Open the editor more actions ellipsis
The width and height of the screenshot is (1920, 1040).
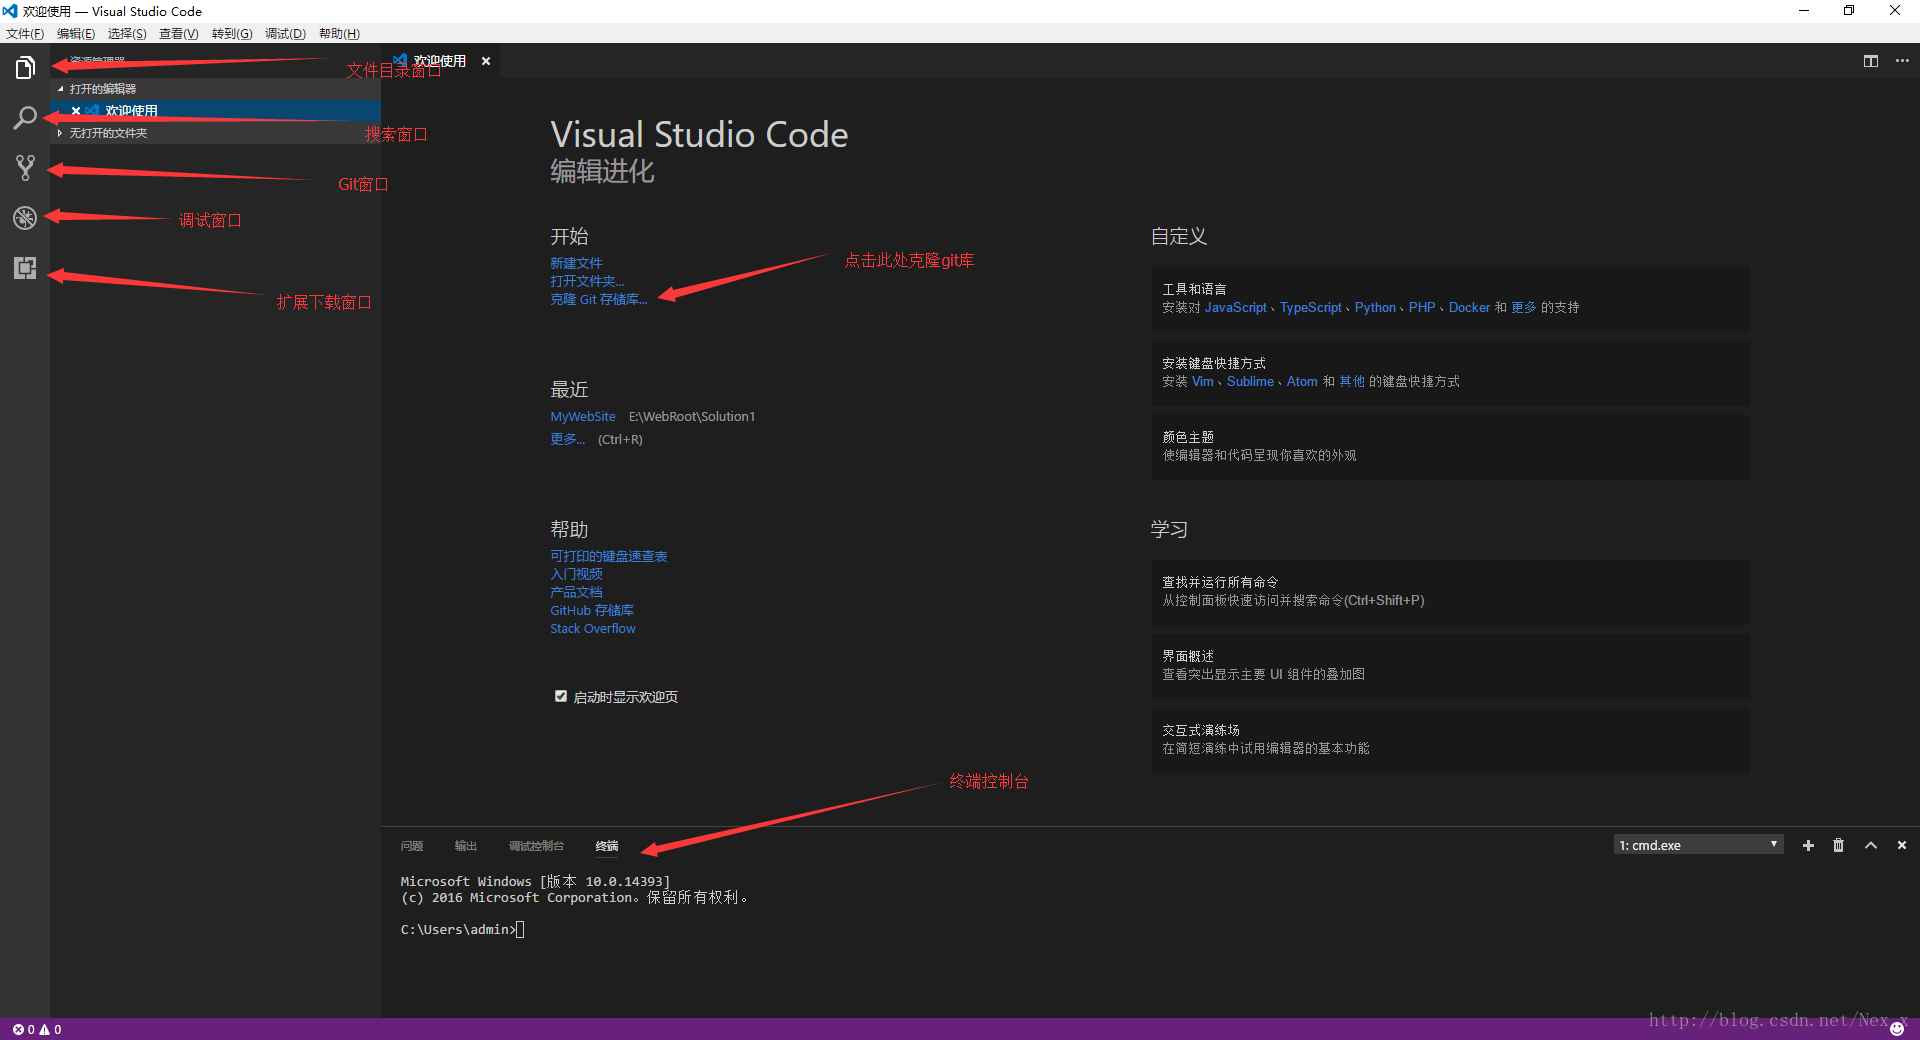pyautogui.click(x=1902, y=61)
